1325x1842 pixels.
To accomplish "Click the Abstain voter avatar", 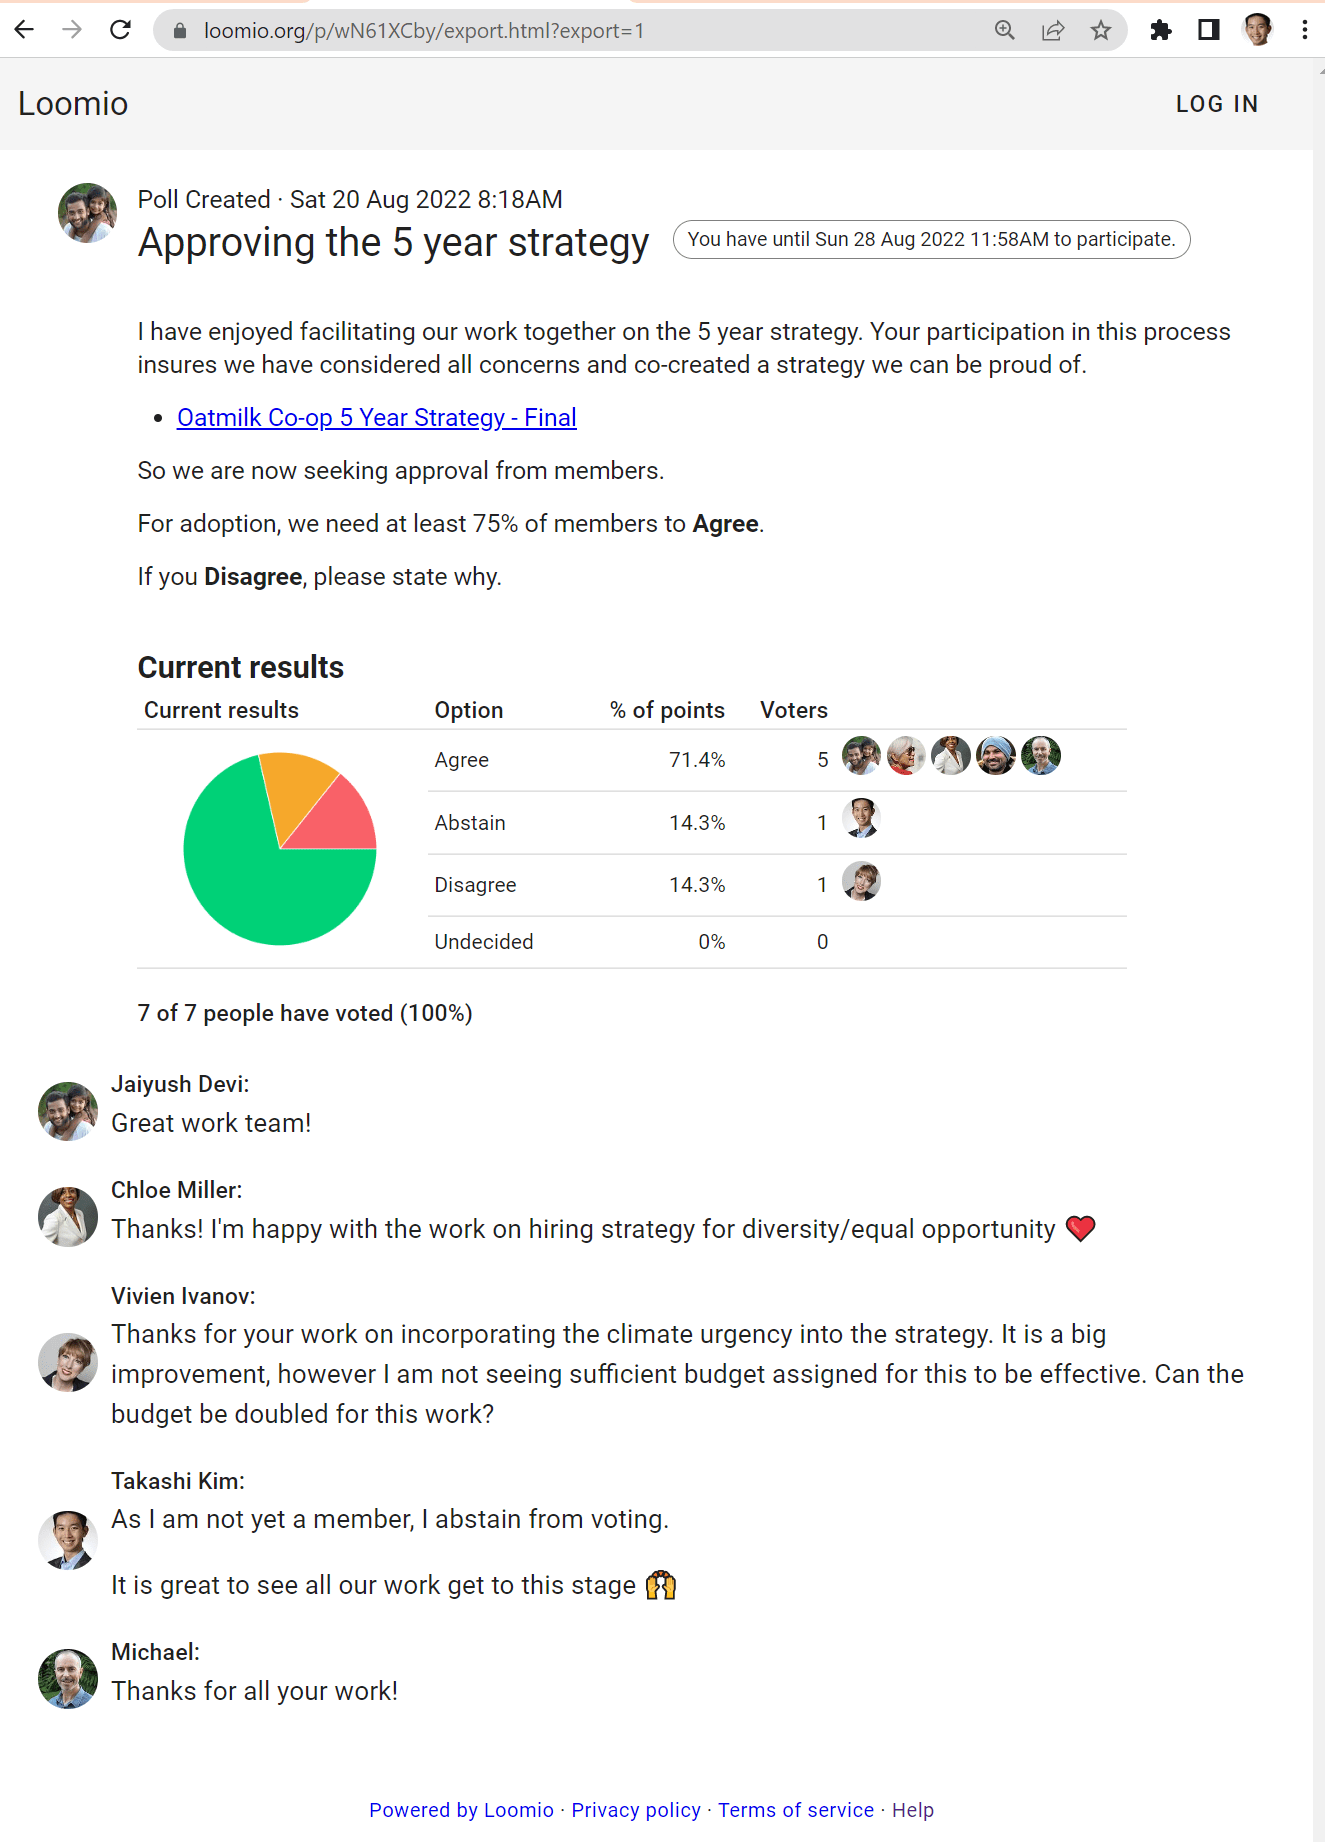I will pyautogui.click(x=861, y=819).
